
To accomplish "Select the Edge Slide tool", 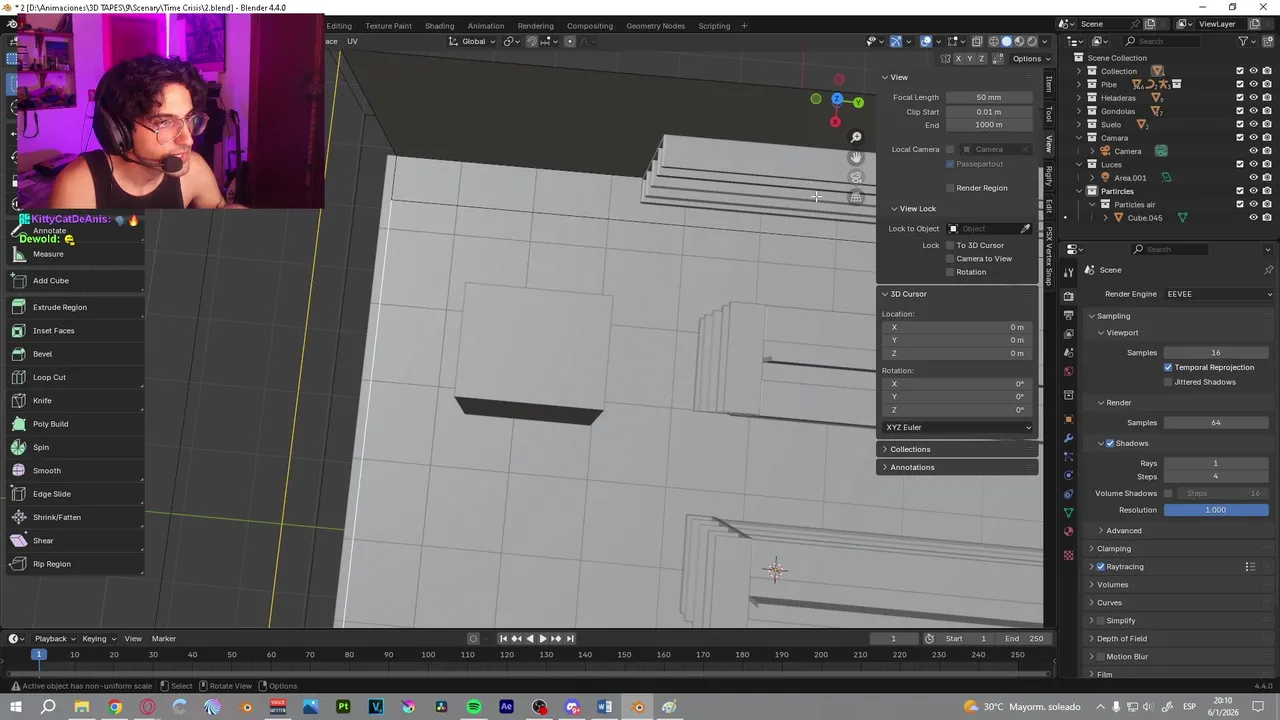I will tap(75, 494).
